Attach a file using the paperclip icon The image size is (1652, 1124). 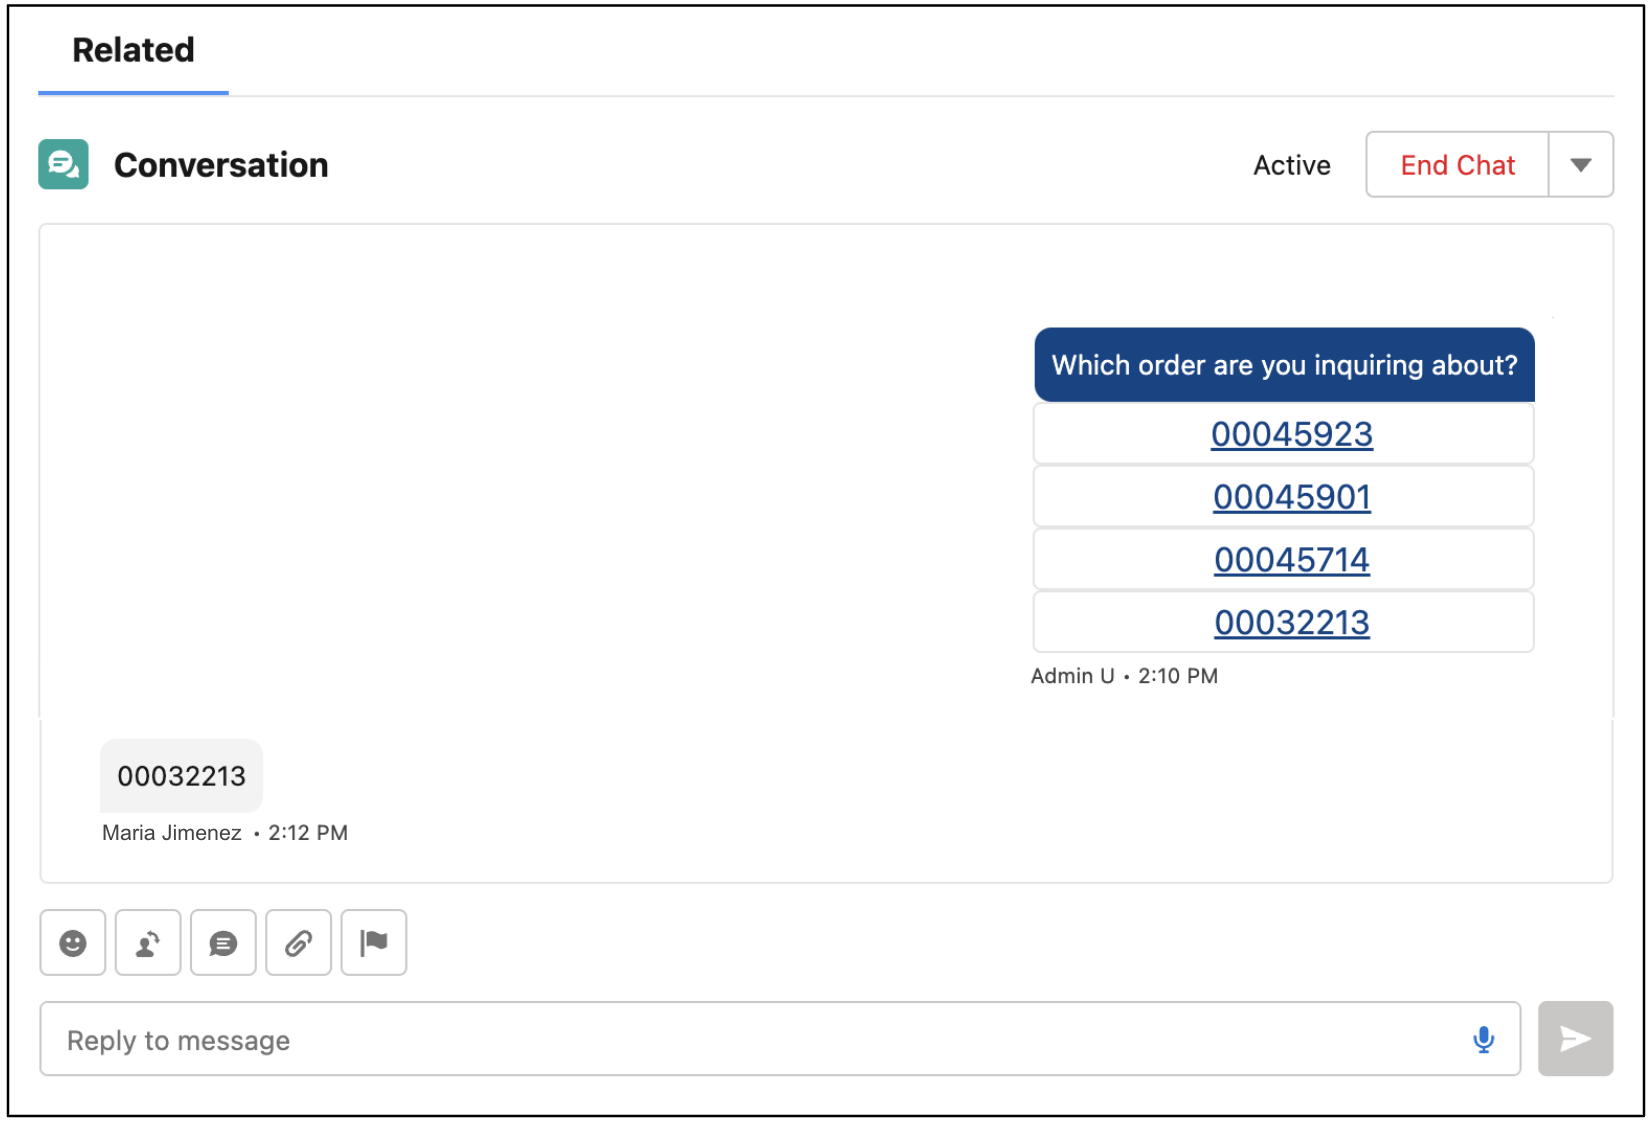(x=297, y=942)
